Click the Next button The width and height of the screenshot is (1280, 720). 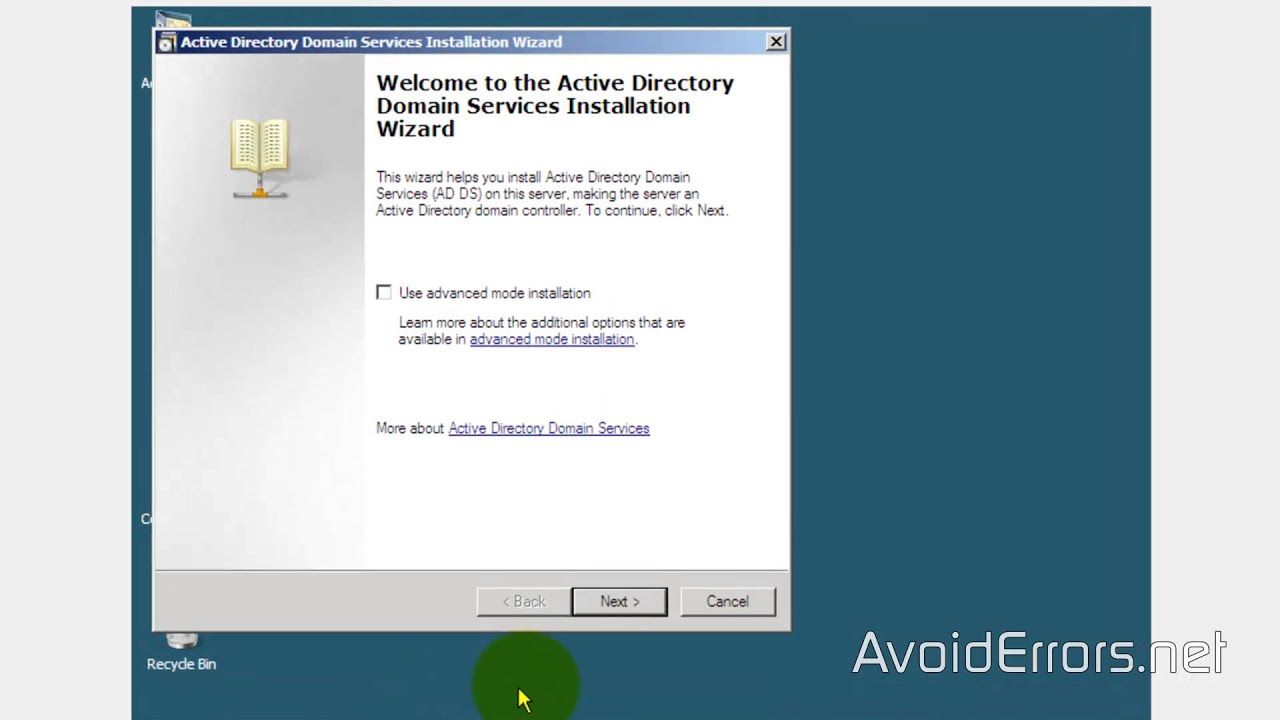pyautogui.click(x=619, y=601)
